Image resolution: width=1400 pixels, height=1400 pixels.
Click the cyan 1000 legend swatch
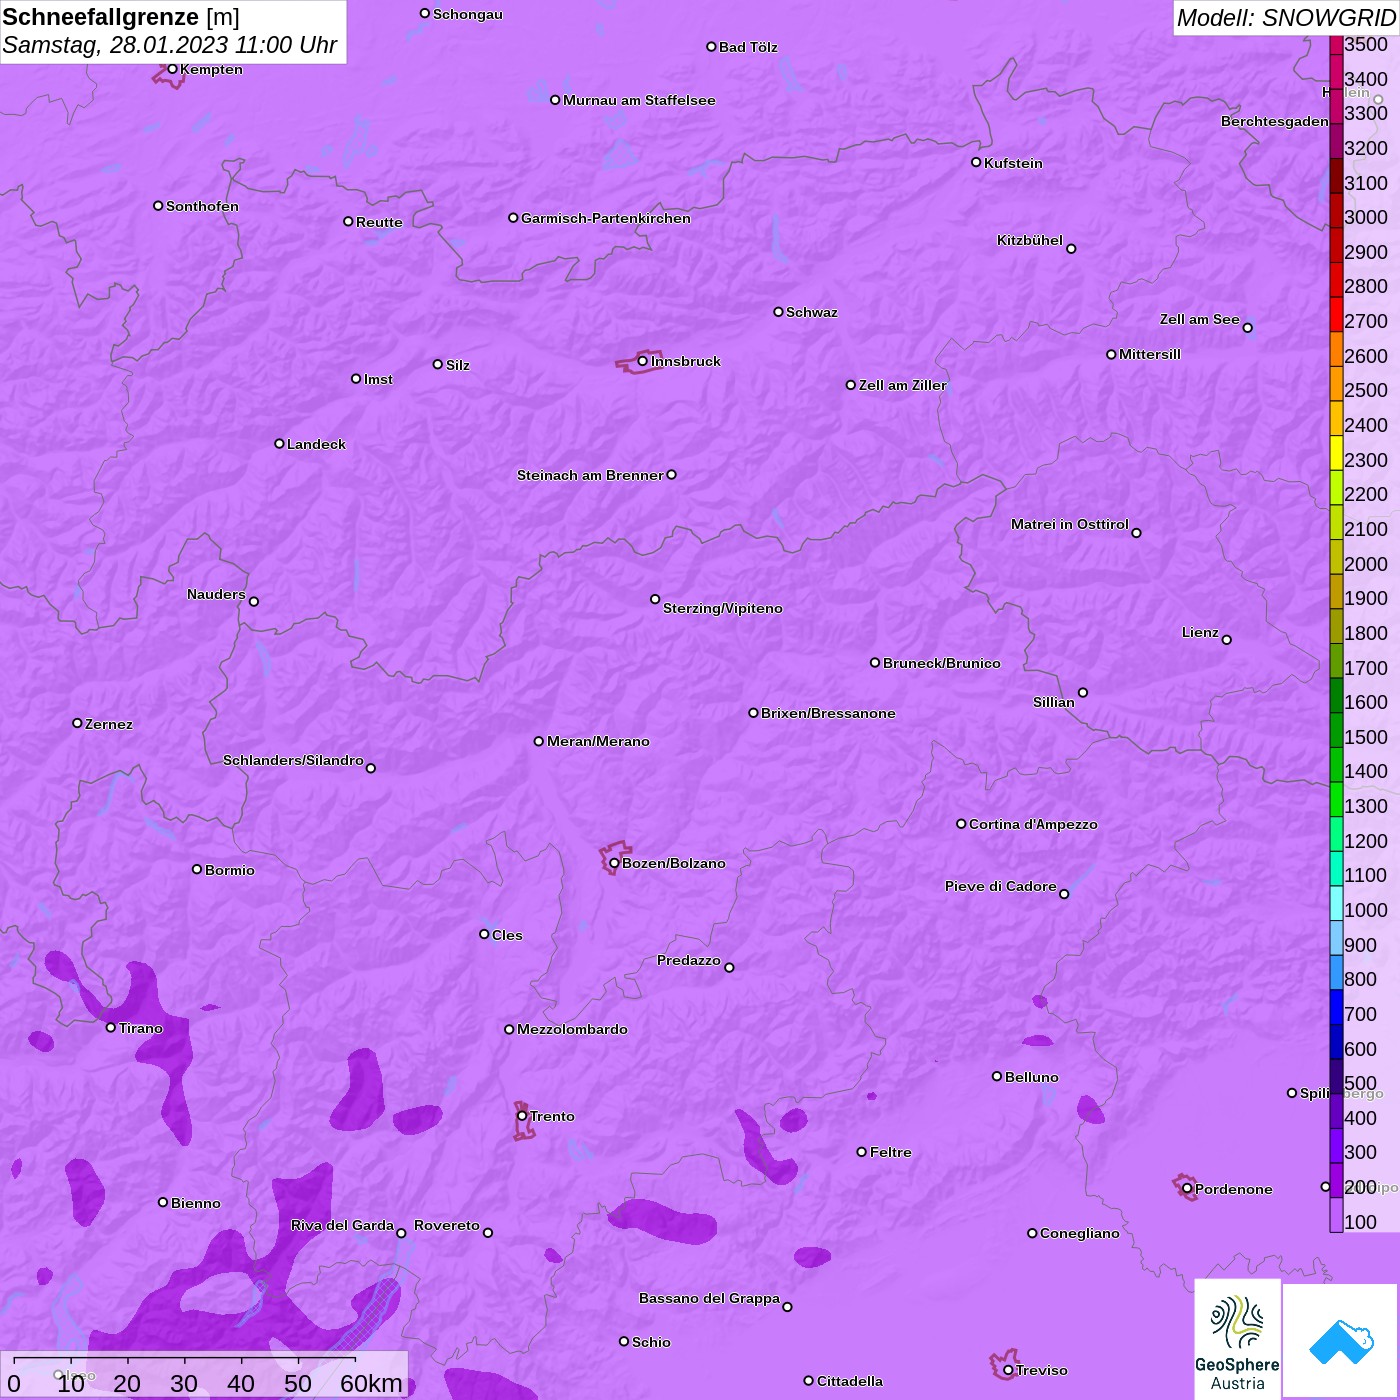pos(1336,903)
